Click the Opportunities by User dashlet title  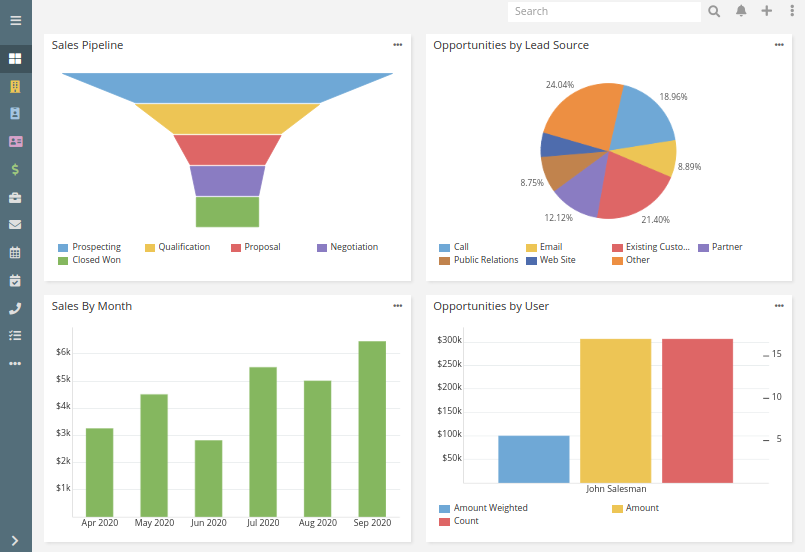pos(491,306)
